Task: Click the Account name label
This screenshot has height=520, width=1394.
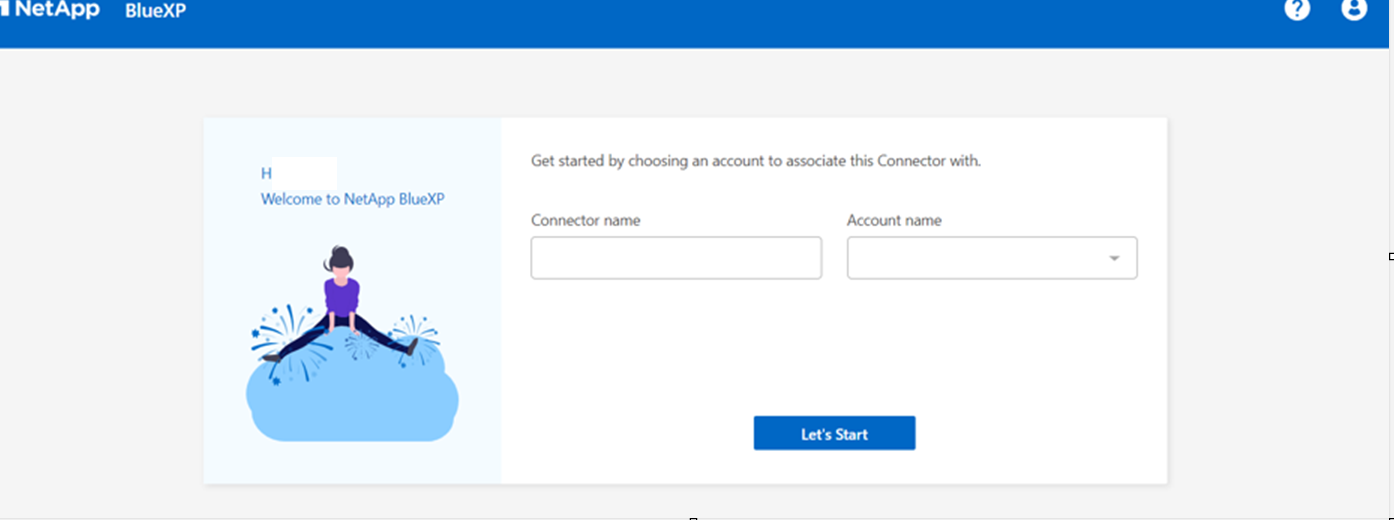Action: pos(894,220)
